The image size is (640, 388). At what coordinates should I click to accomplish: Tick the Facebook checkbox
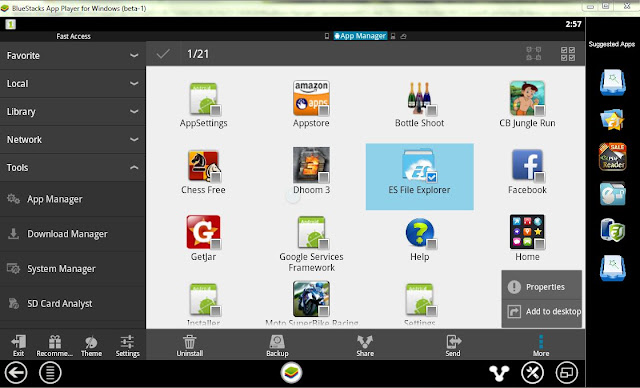[x=540, y=177]
